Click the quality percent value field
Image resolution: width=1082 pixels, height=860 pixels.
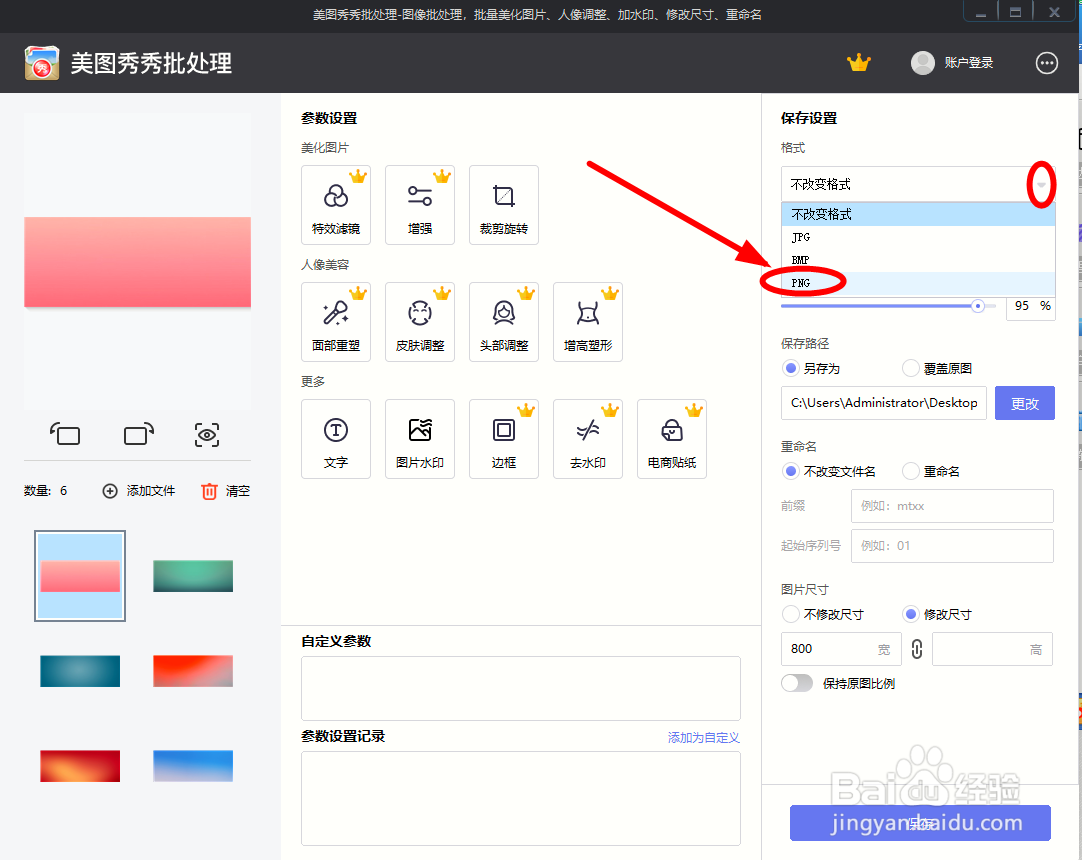click(1030, 306)
